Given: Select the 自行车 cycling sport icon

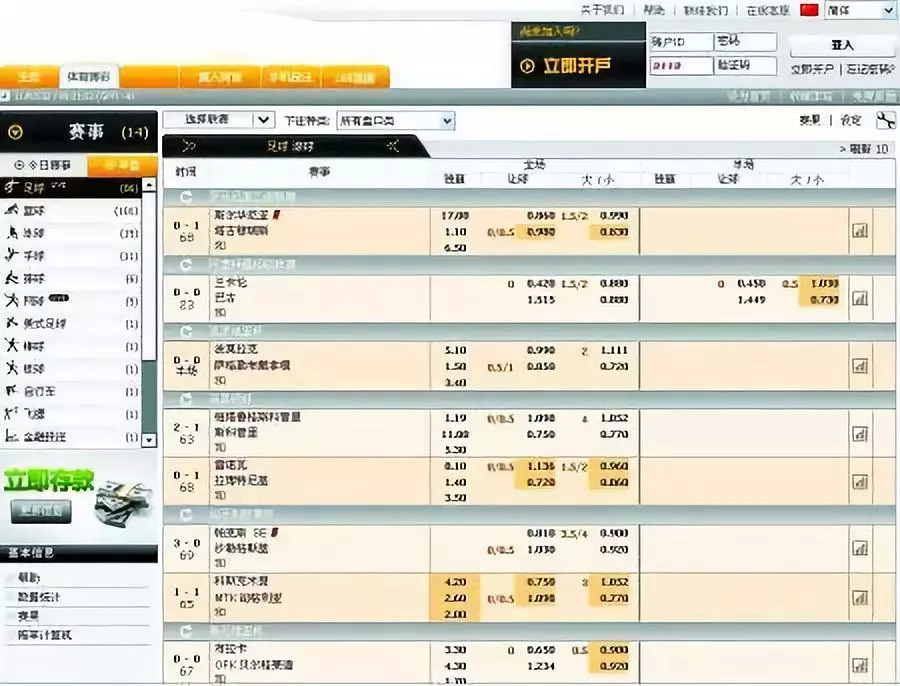Looking at the screenshot, I should (11, 391).
